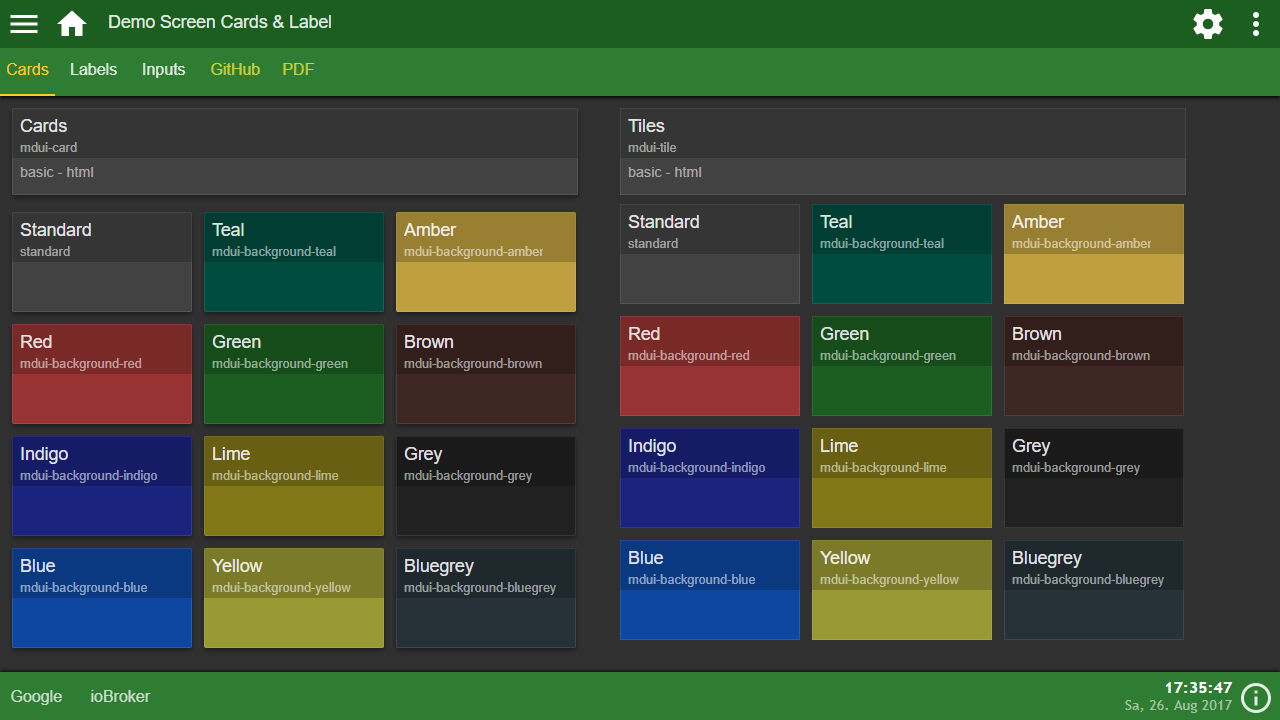Click the Google footer link
This screenshot has height=720, width=1280.
(36, 697)
